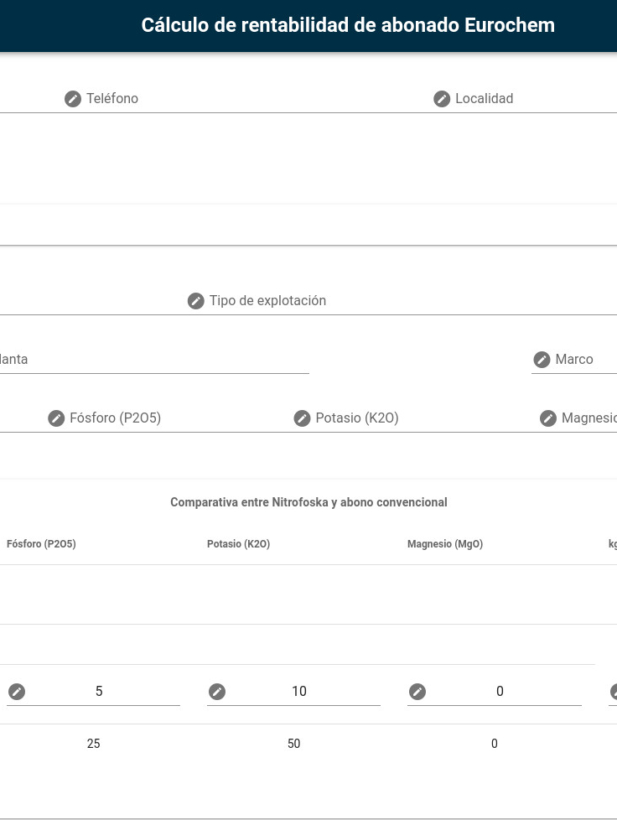Image resolution: width=617 pixels, height=820 pixels.
Task: Click the Fósforo (P2O5) table column header
Action: (41, 545)
